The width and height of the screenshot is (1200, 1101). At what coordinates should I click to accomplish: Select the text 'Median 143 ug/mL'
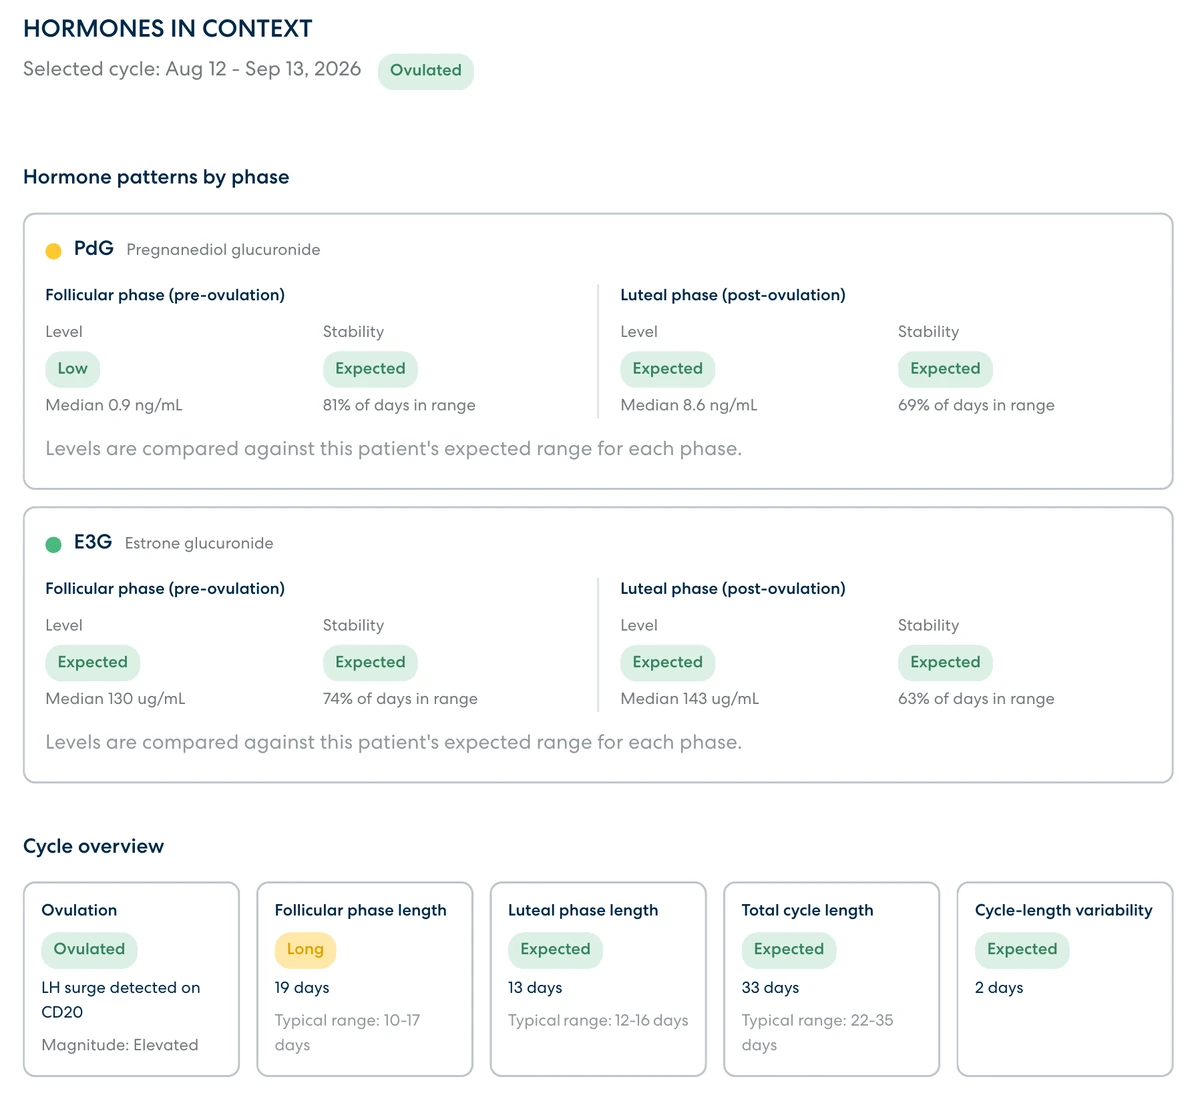click(x=690, y=699)
